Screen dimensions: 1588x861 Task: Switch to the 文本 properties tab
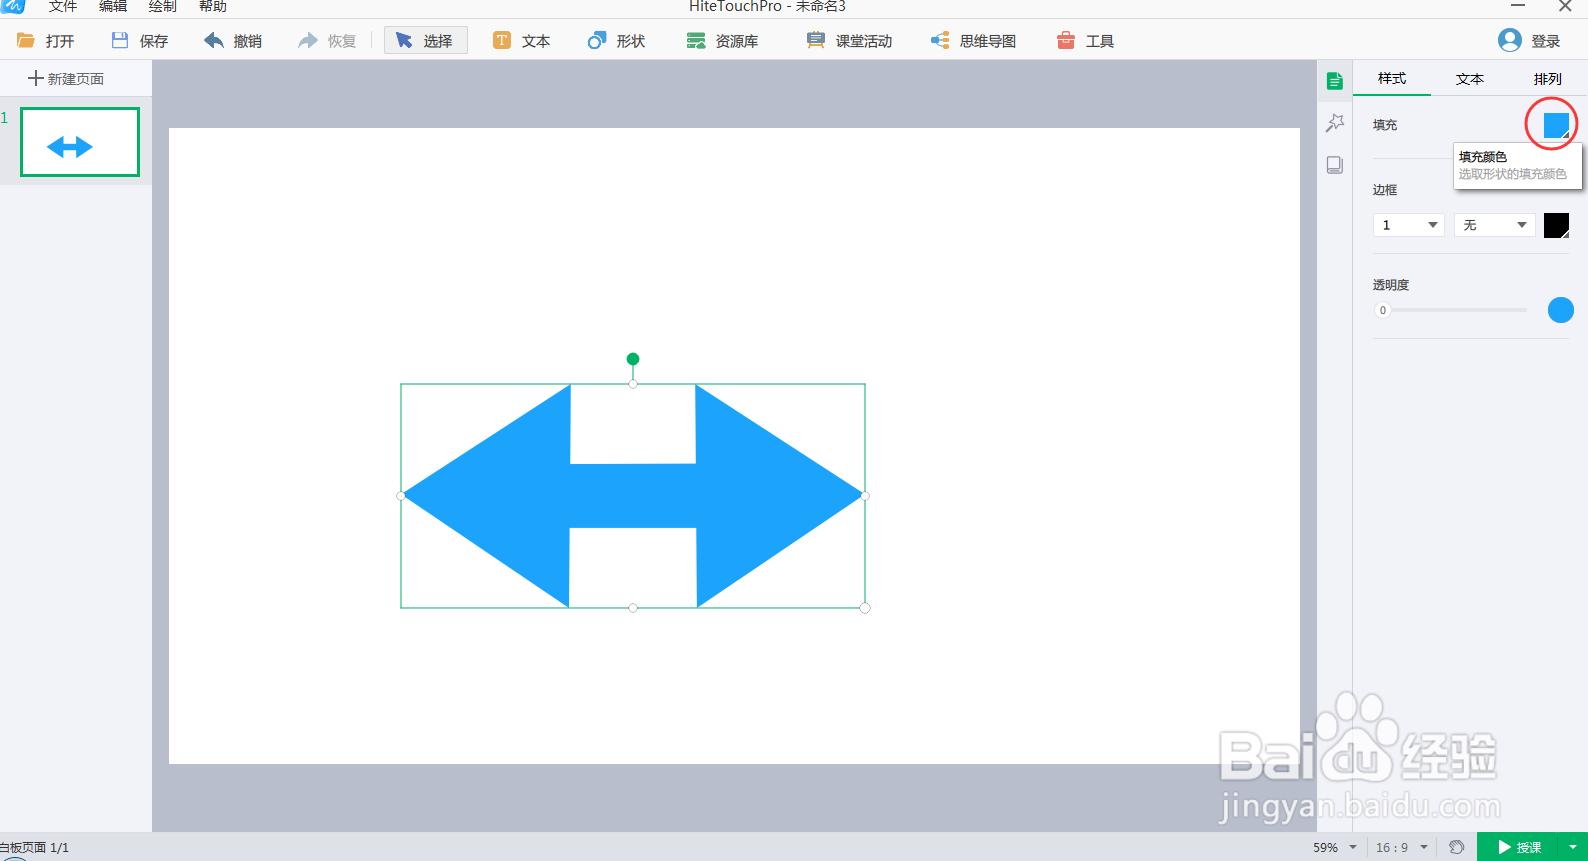pos(1469,78)
